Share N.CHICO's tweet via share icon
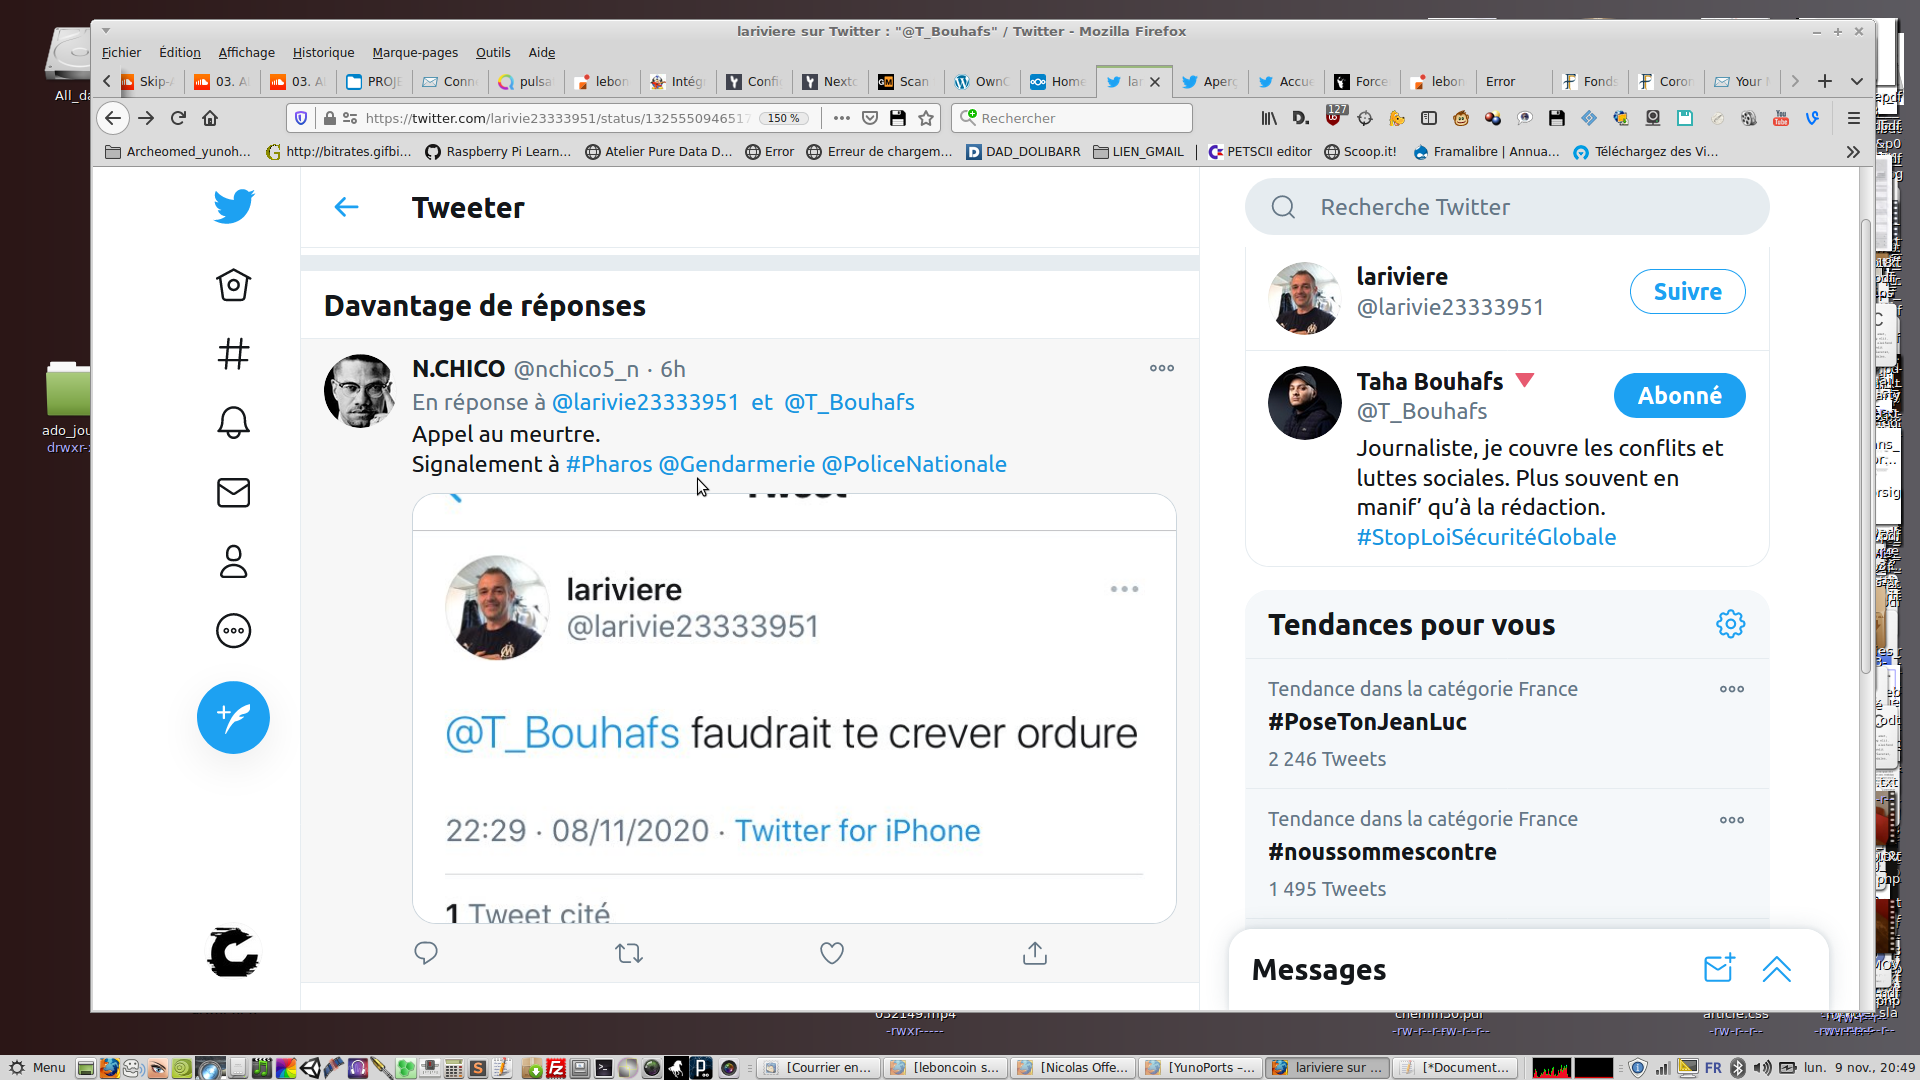 click(1035, 953)
